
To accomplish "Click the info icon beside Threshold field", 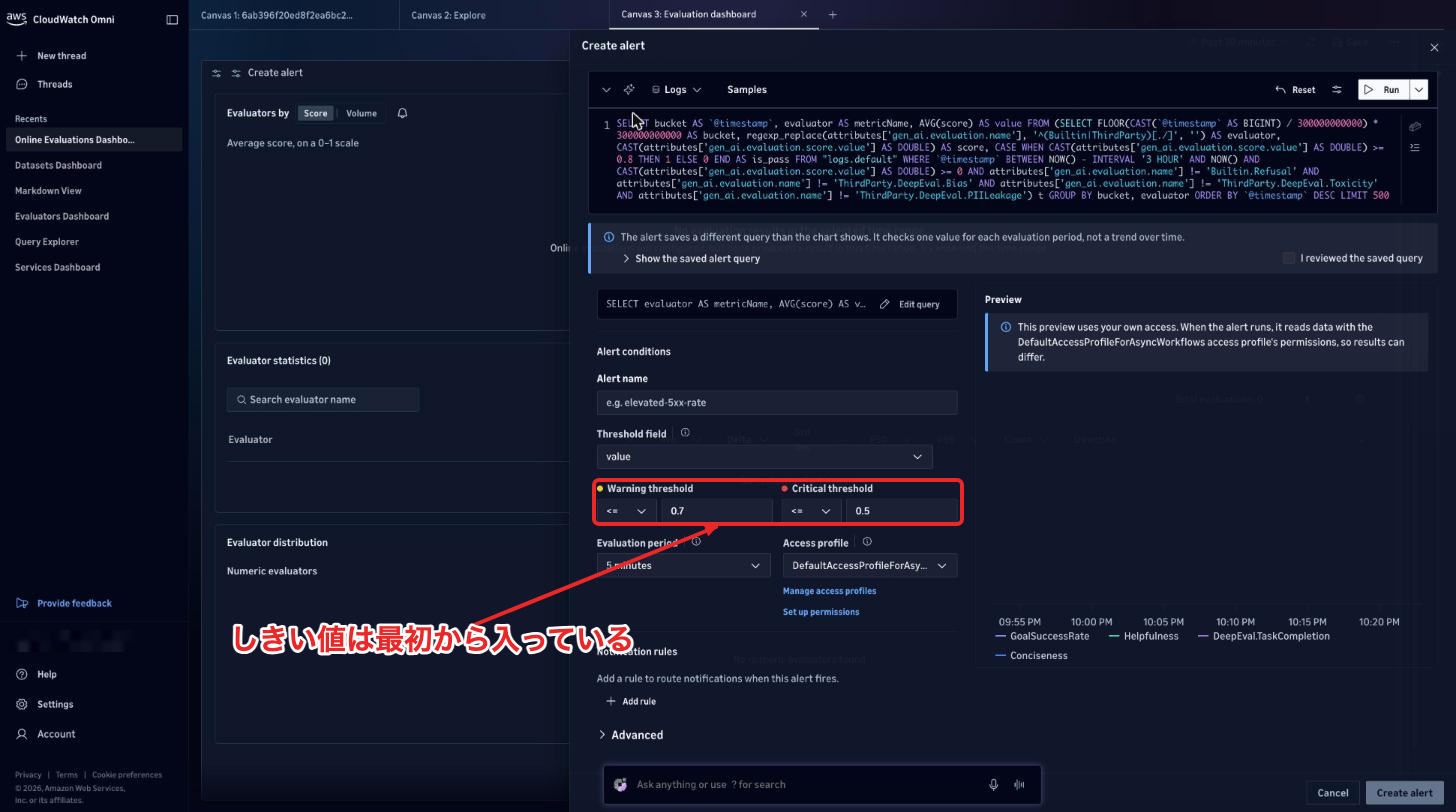I will [x=685, y=434].
